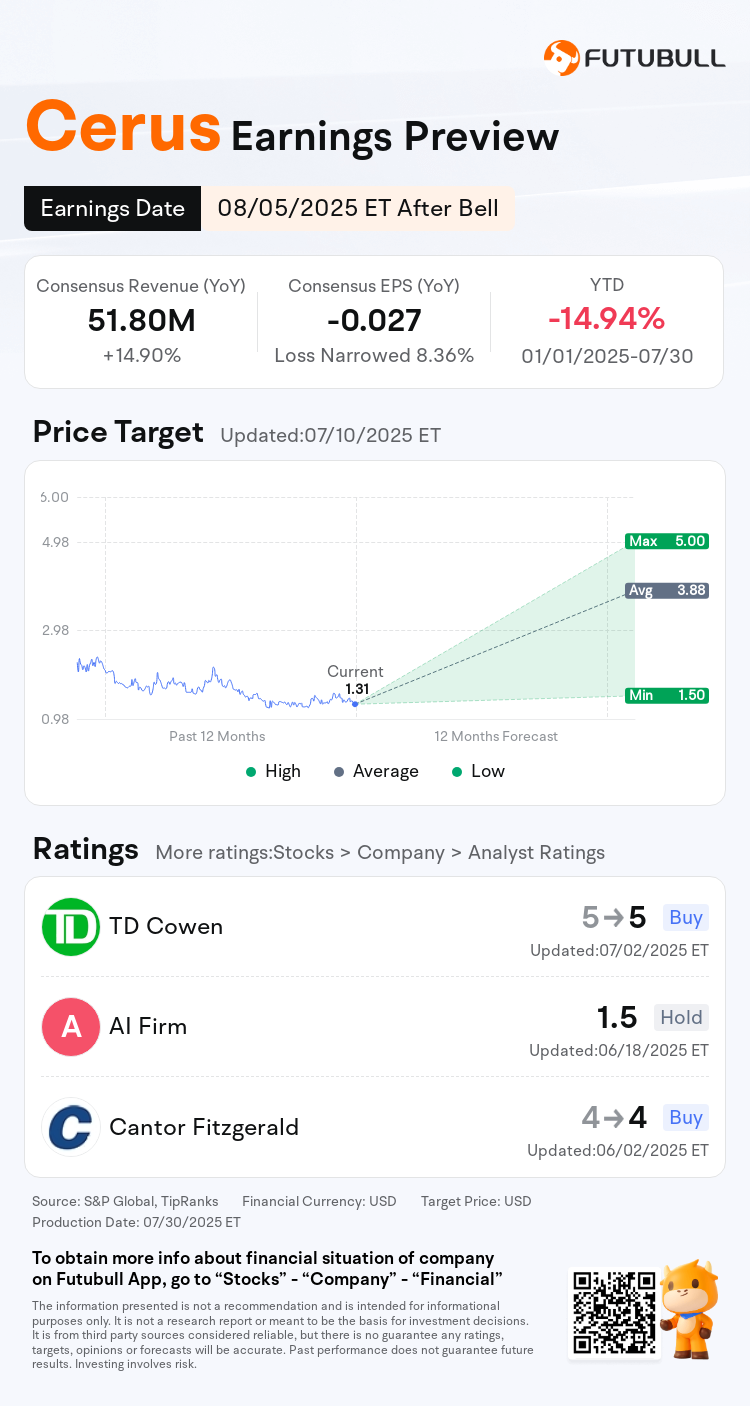
Task: Click the 2.98 y-axis label
Action: [54, 631]
